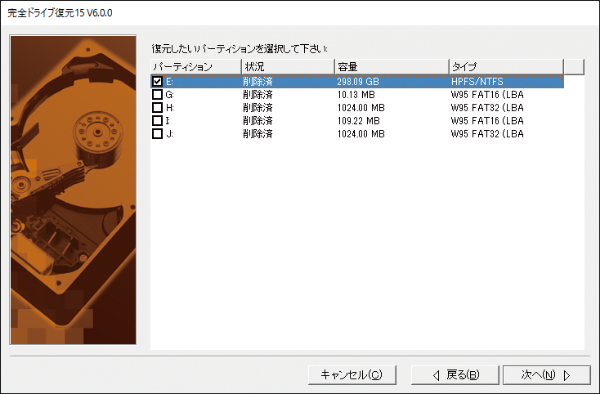The height and width of the screenshot is (394, 600).
Task: Click the キャンセル(C) button
Action: pyautogui.click(x=352, y=374)
